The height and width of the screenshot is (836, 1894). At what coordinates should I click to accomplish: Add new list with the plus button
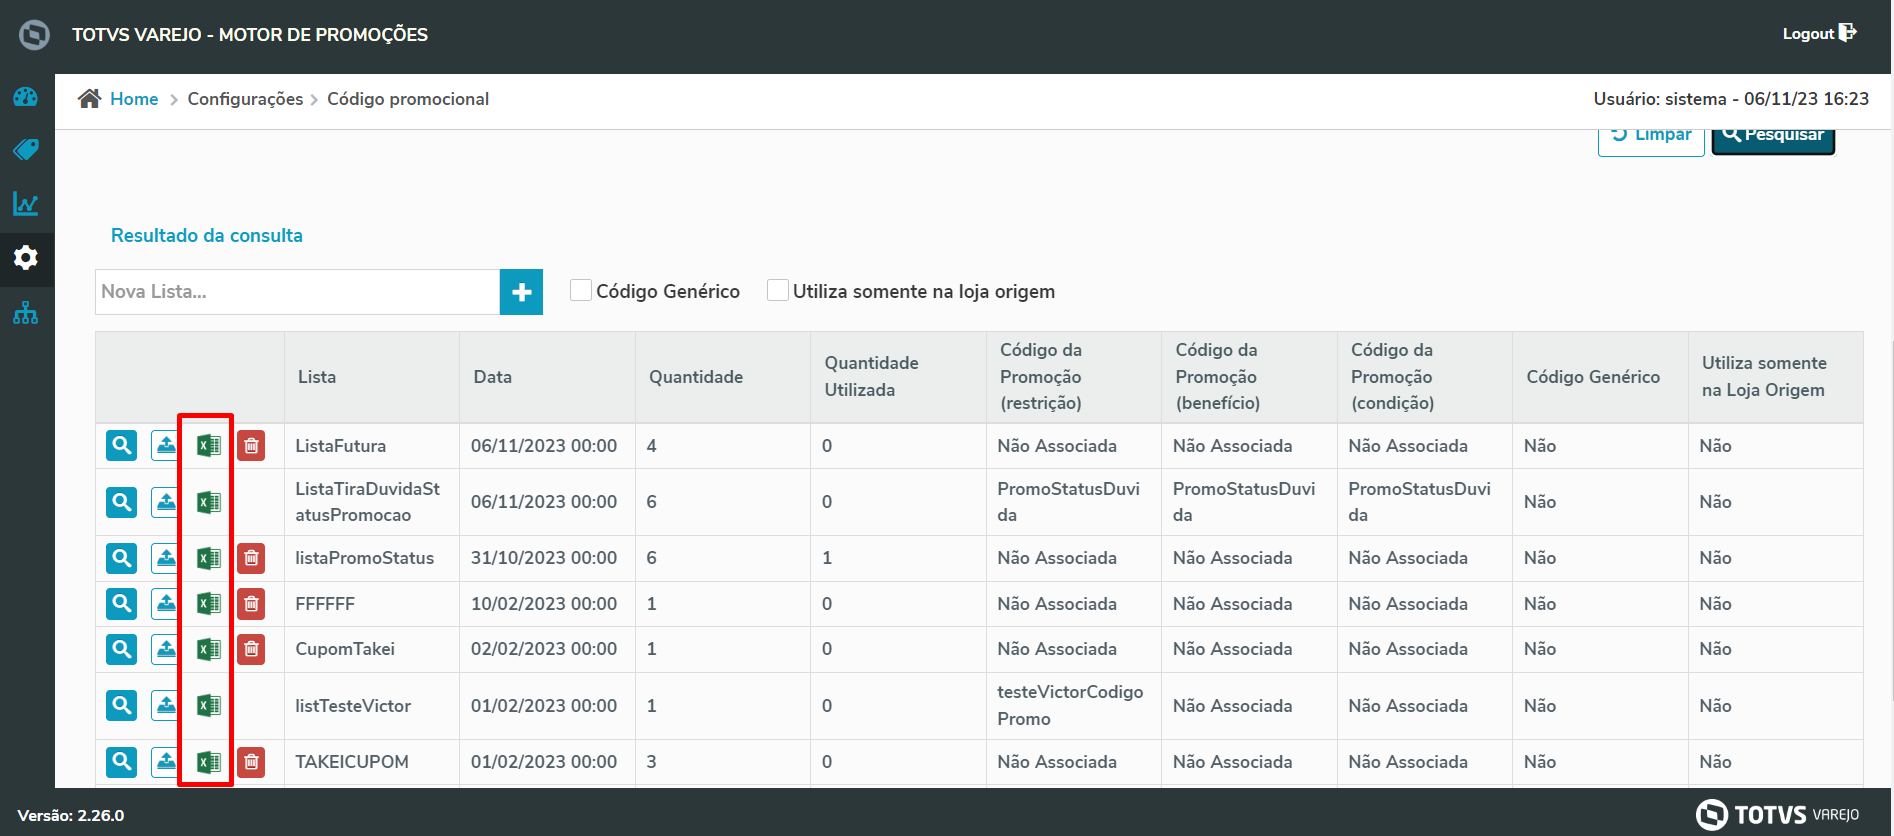[521, 292]
